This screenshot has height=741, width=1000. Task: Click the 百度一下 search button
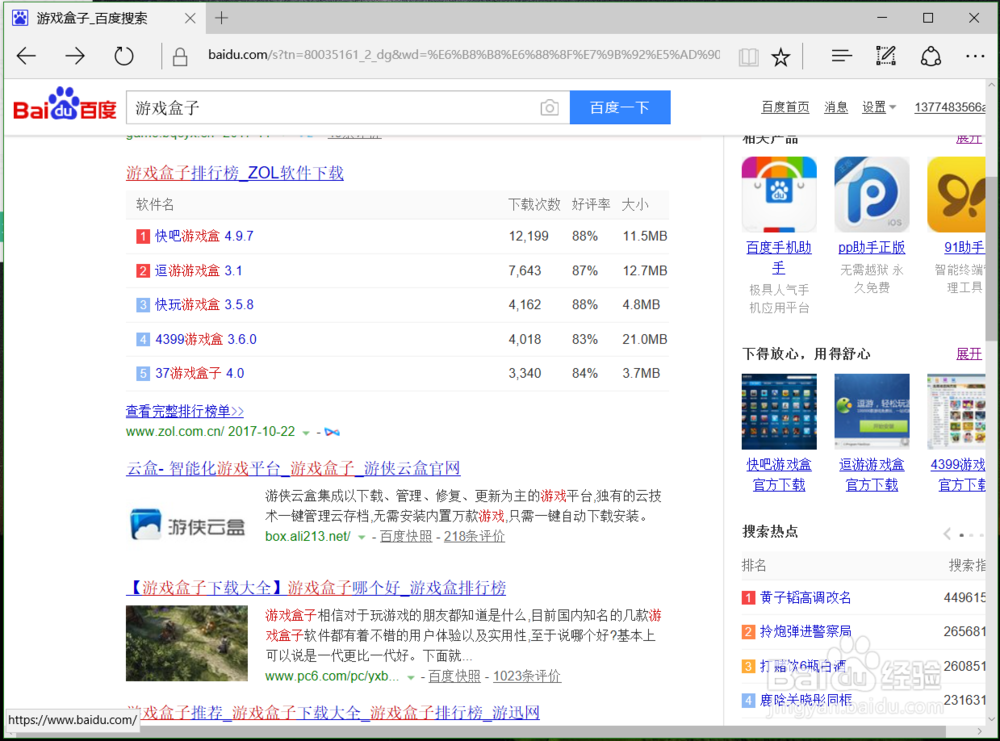click(620, 107)
